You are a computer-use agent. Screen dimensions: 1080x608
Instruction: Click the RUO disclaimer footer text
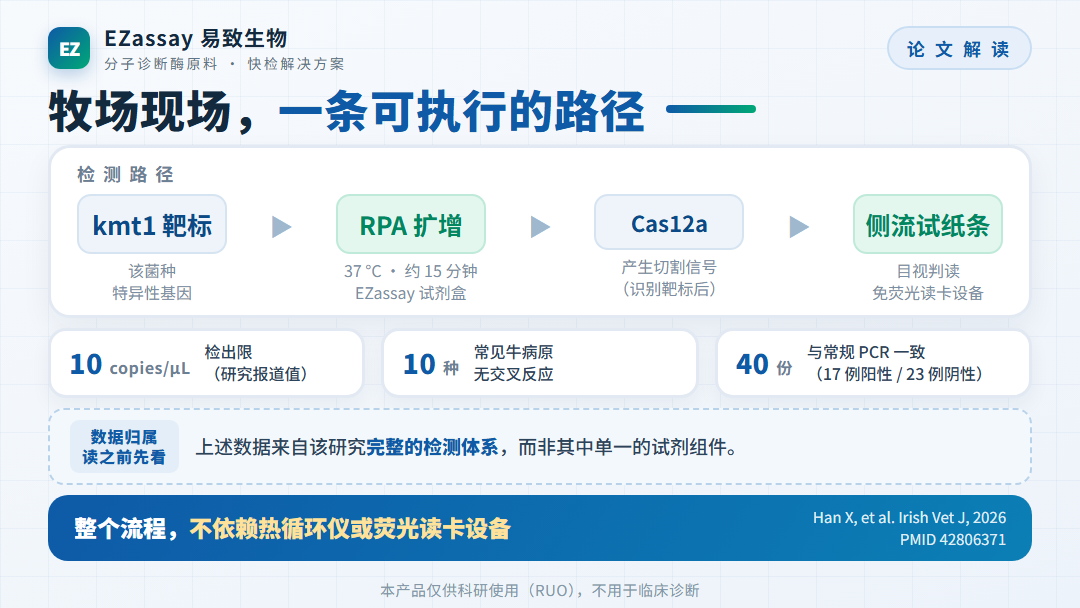[540, 590]
